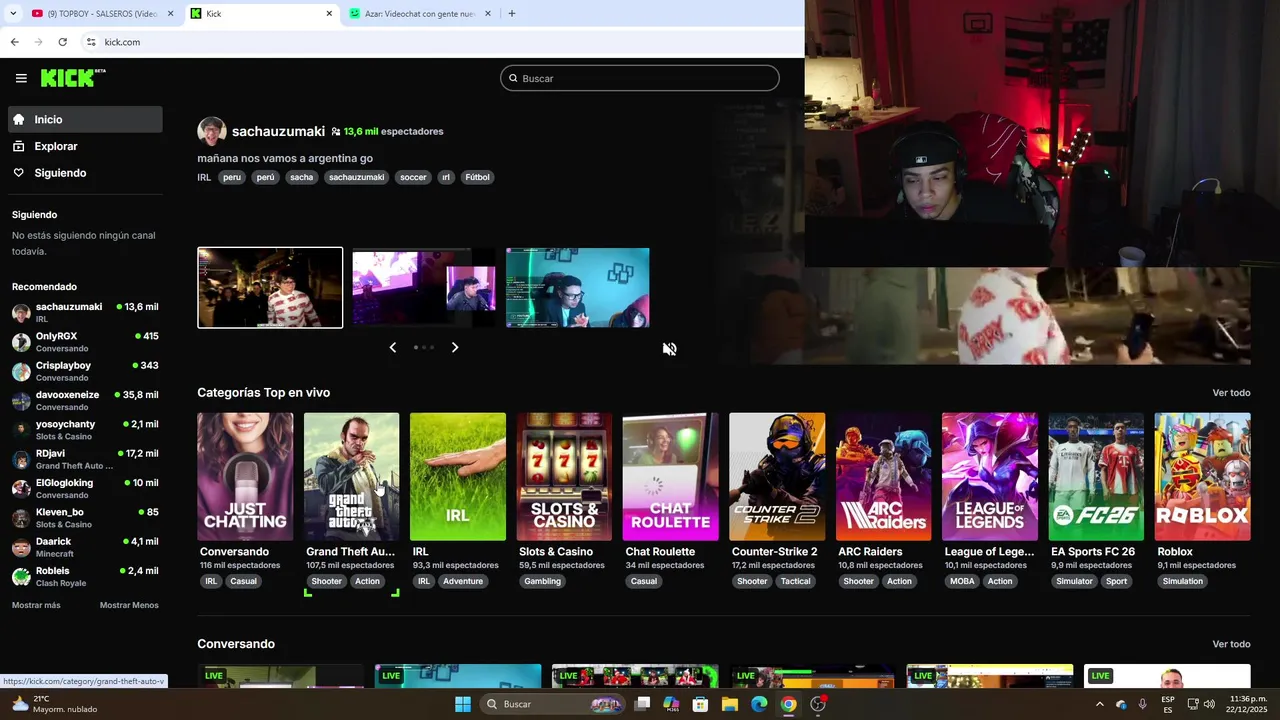Select 'Simulation' tag under Roblox
This screenshot has height=720, width=1280.
pyautogui.click(x=1183, y=581)
